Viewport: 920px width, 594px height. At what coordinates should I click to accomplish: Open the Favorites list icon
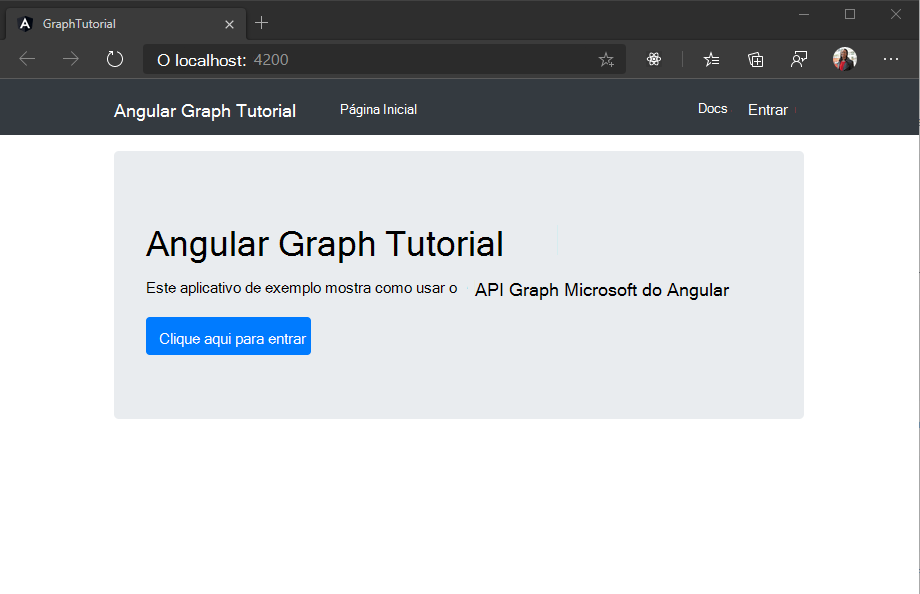click(x=711, y=59)
